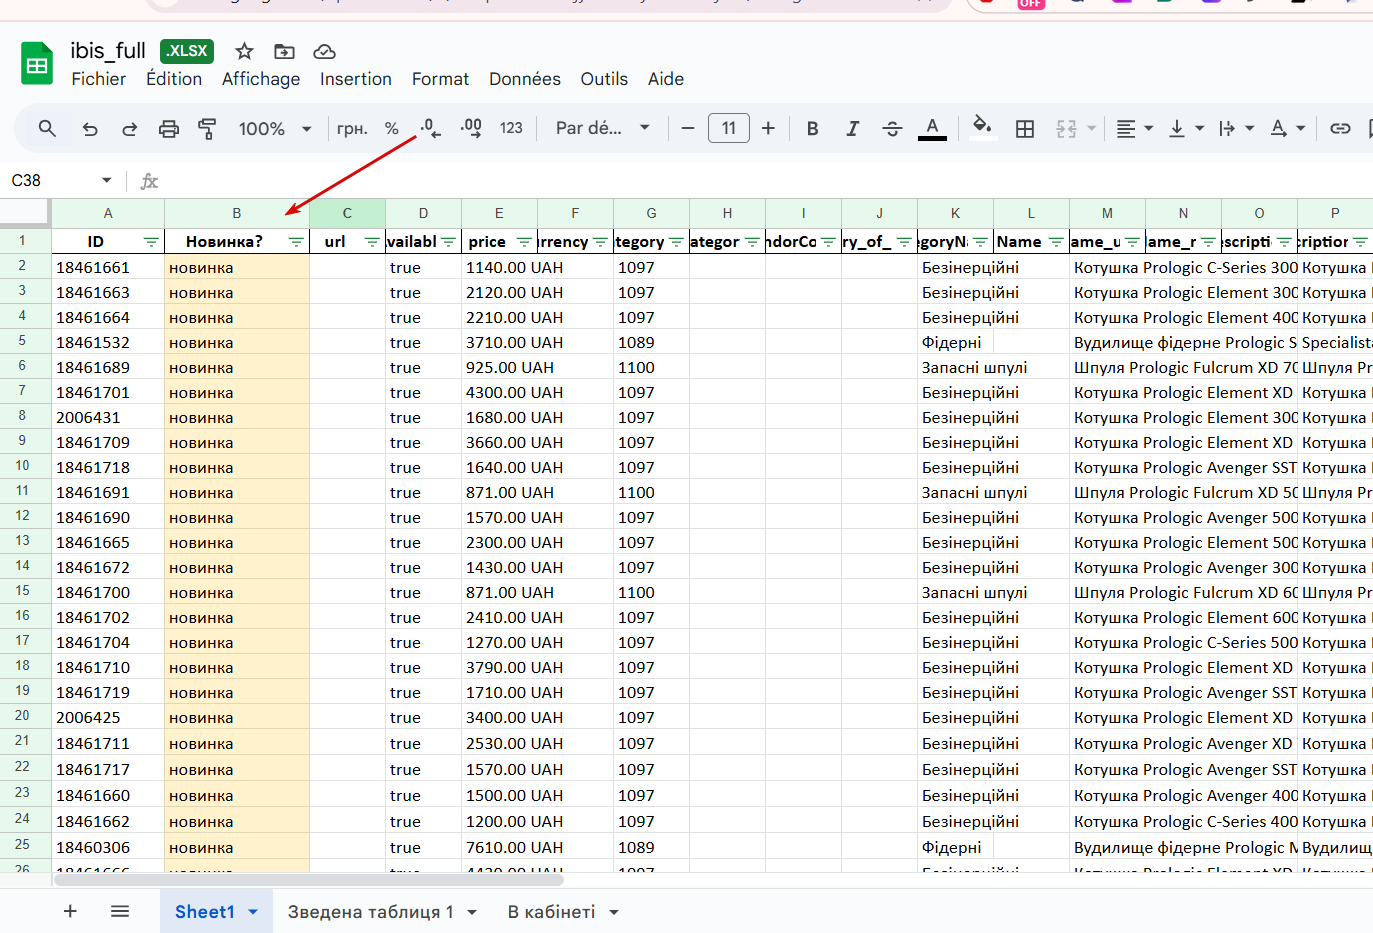
Task: Open filter on Name column
Action: pyautogui.click(x=1056, y=242)
